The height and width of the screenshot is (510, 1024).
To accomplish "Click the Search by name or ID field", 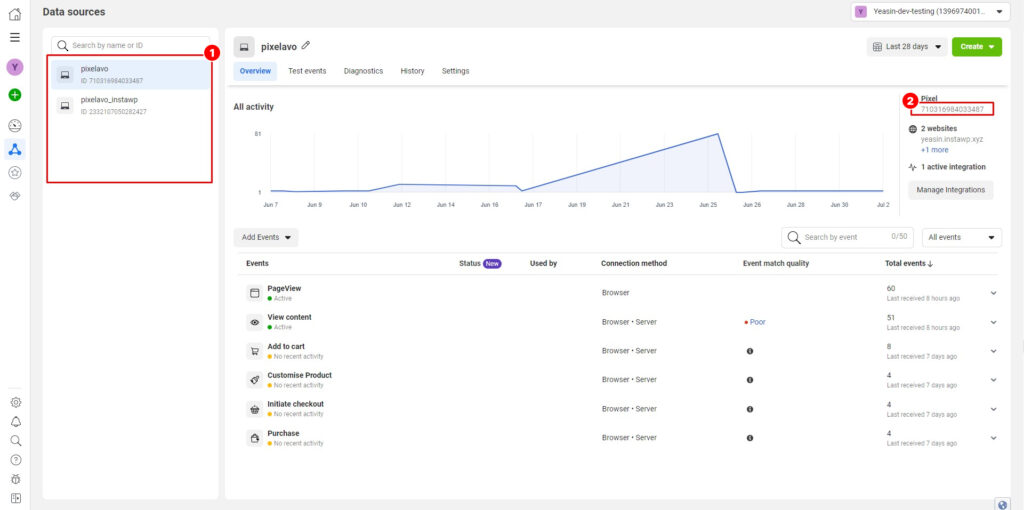I will click(x=132, y=45).
